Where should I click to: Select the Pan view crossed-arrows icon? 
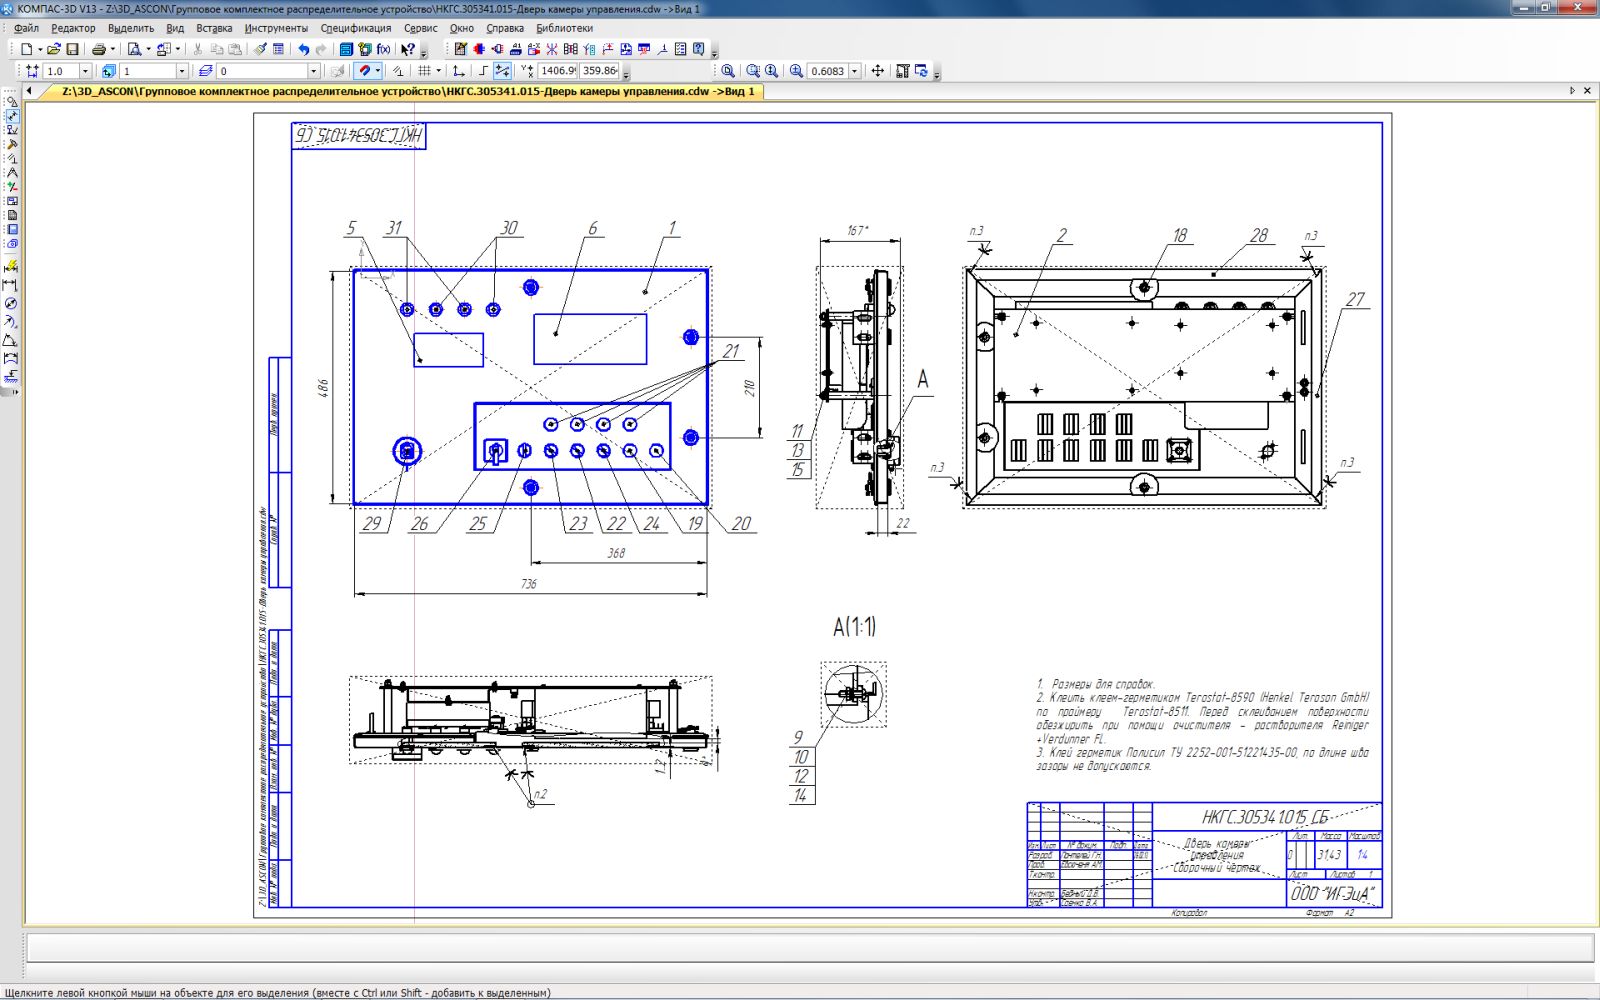[877, 71]
